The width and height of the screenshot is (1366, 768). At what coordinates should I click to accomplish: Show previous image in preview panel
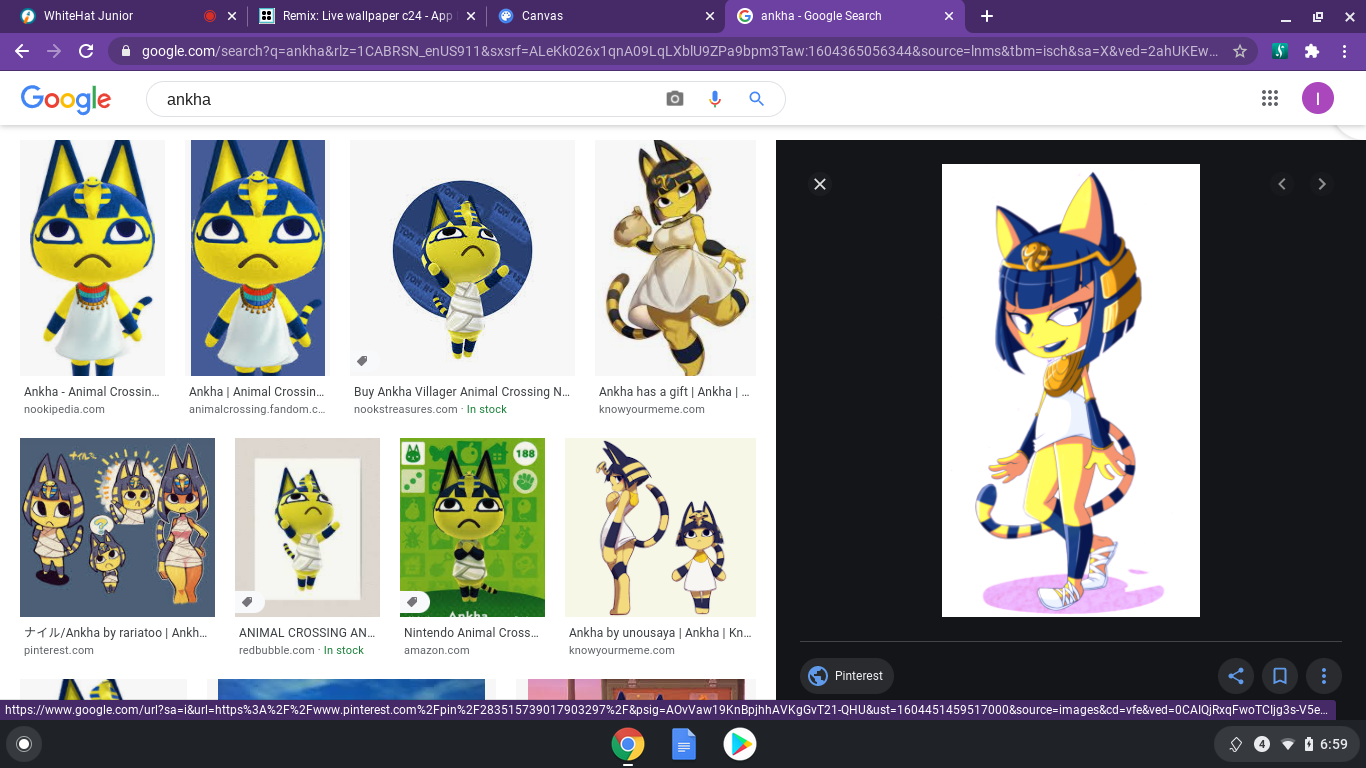[x=1282, y=184]
